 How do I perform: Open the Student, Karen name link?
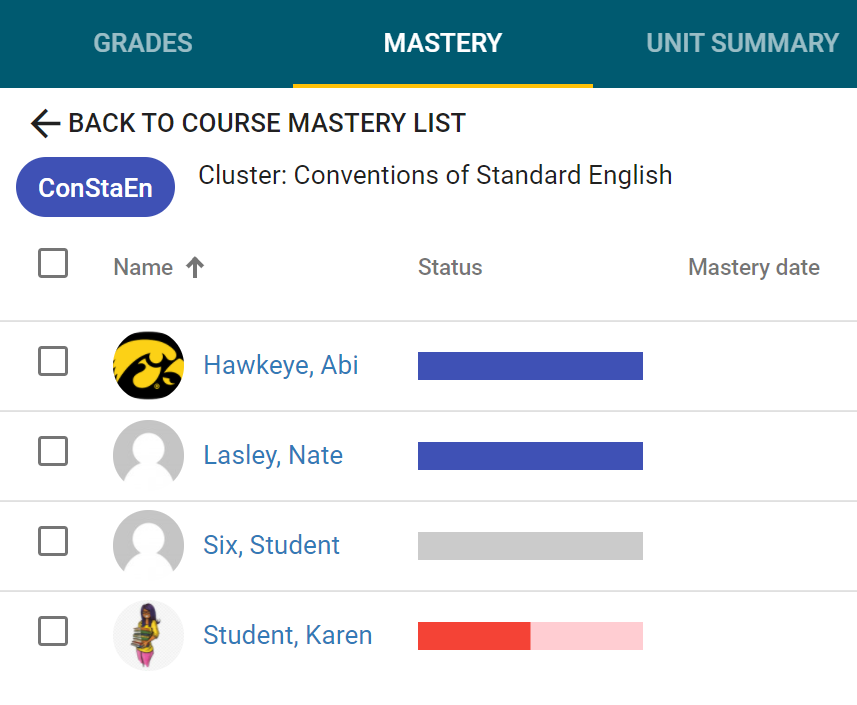coord(288,635)
